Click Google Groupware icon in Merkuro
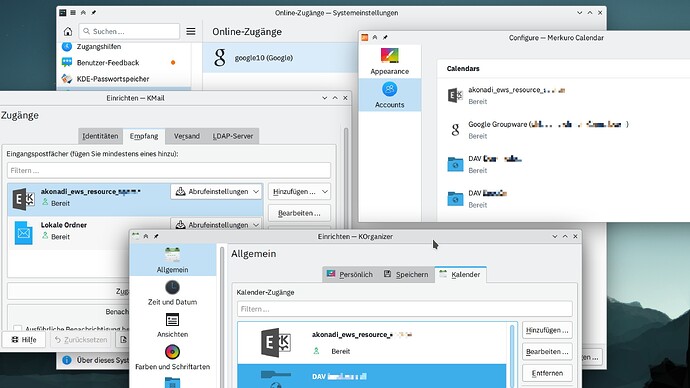The height and width of the screenshot is (388, 690). pyautogui.click(x=455, y=129)
